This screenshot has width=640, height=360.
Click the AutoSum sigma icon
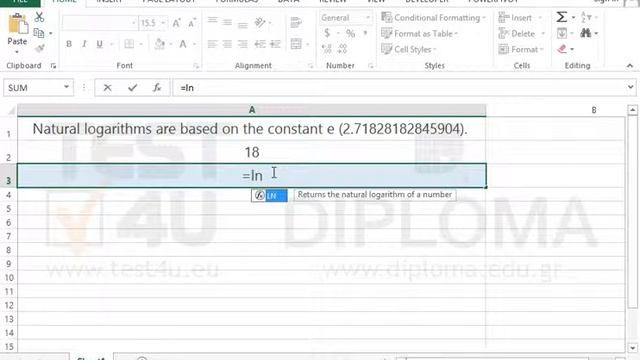click(x=562, y=17)
